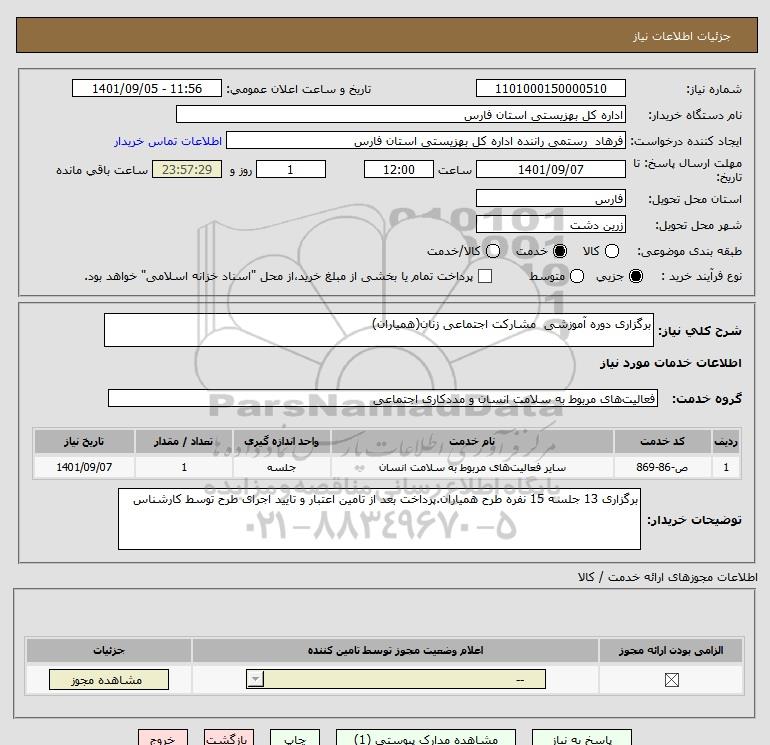
Task: Click delivery city field زرین دشت
Action: tap(550, 224)
